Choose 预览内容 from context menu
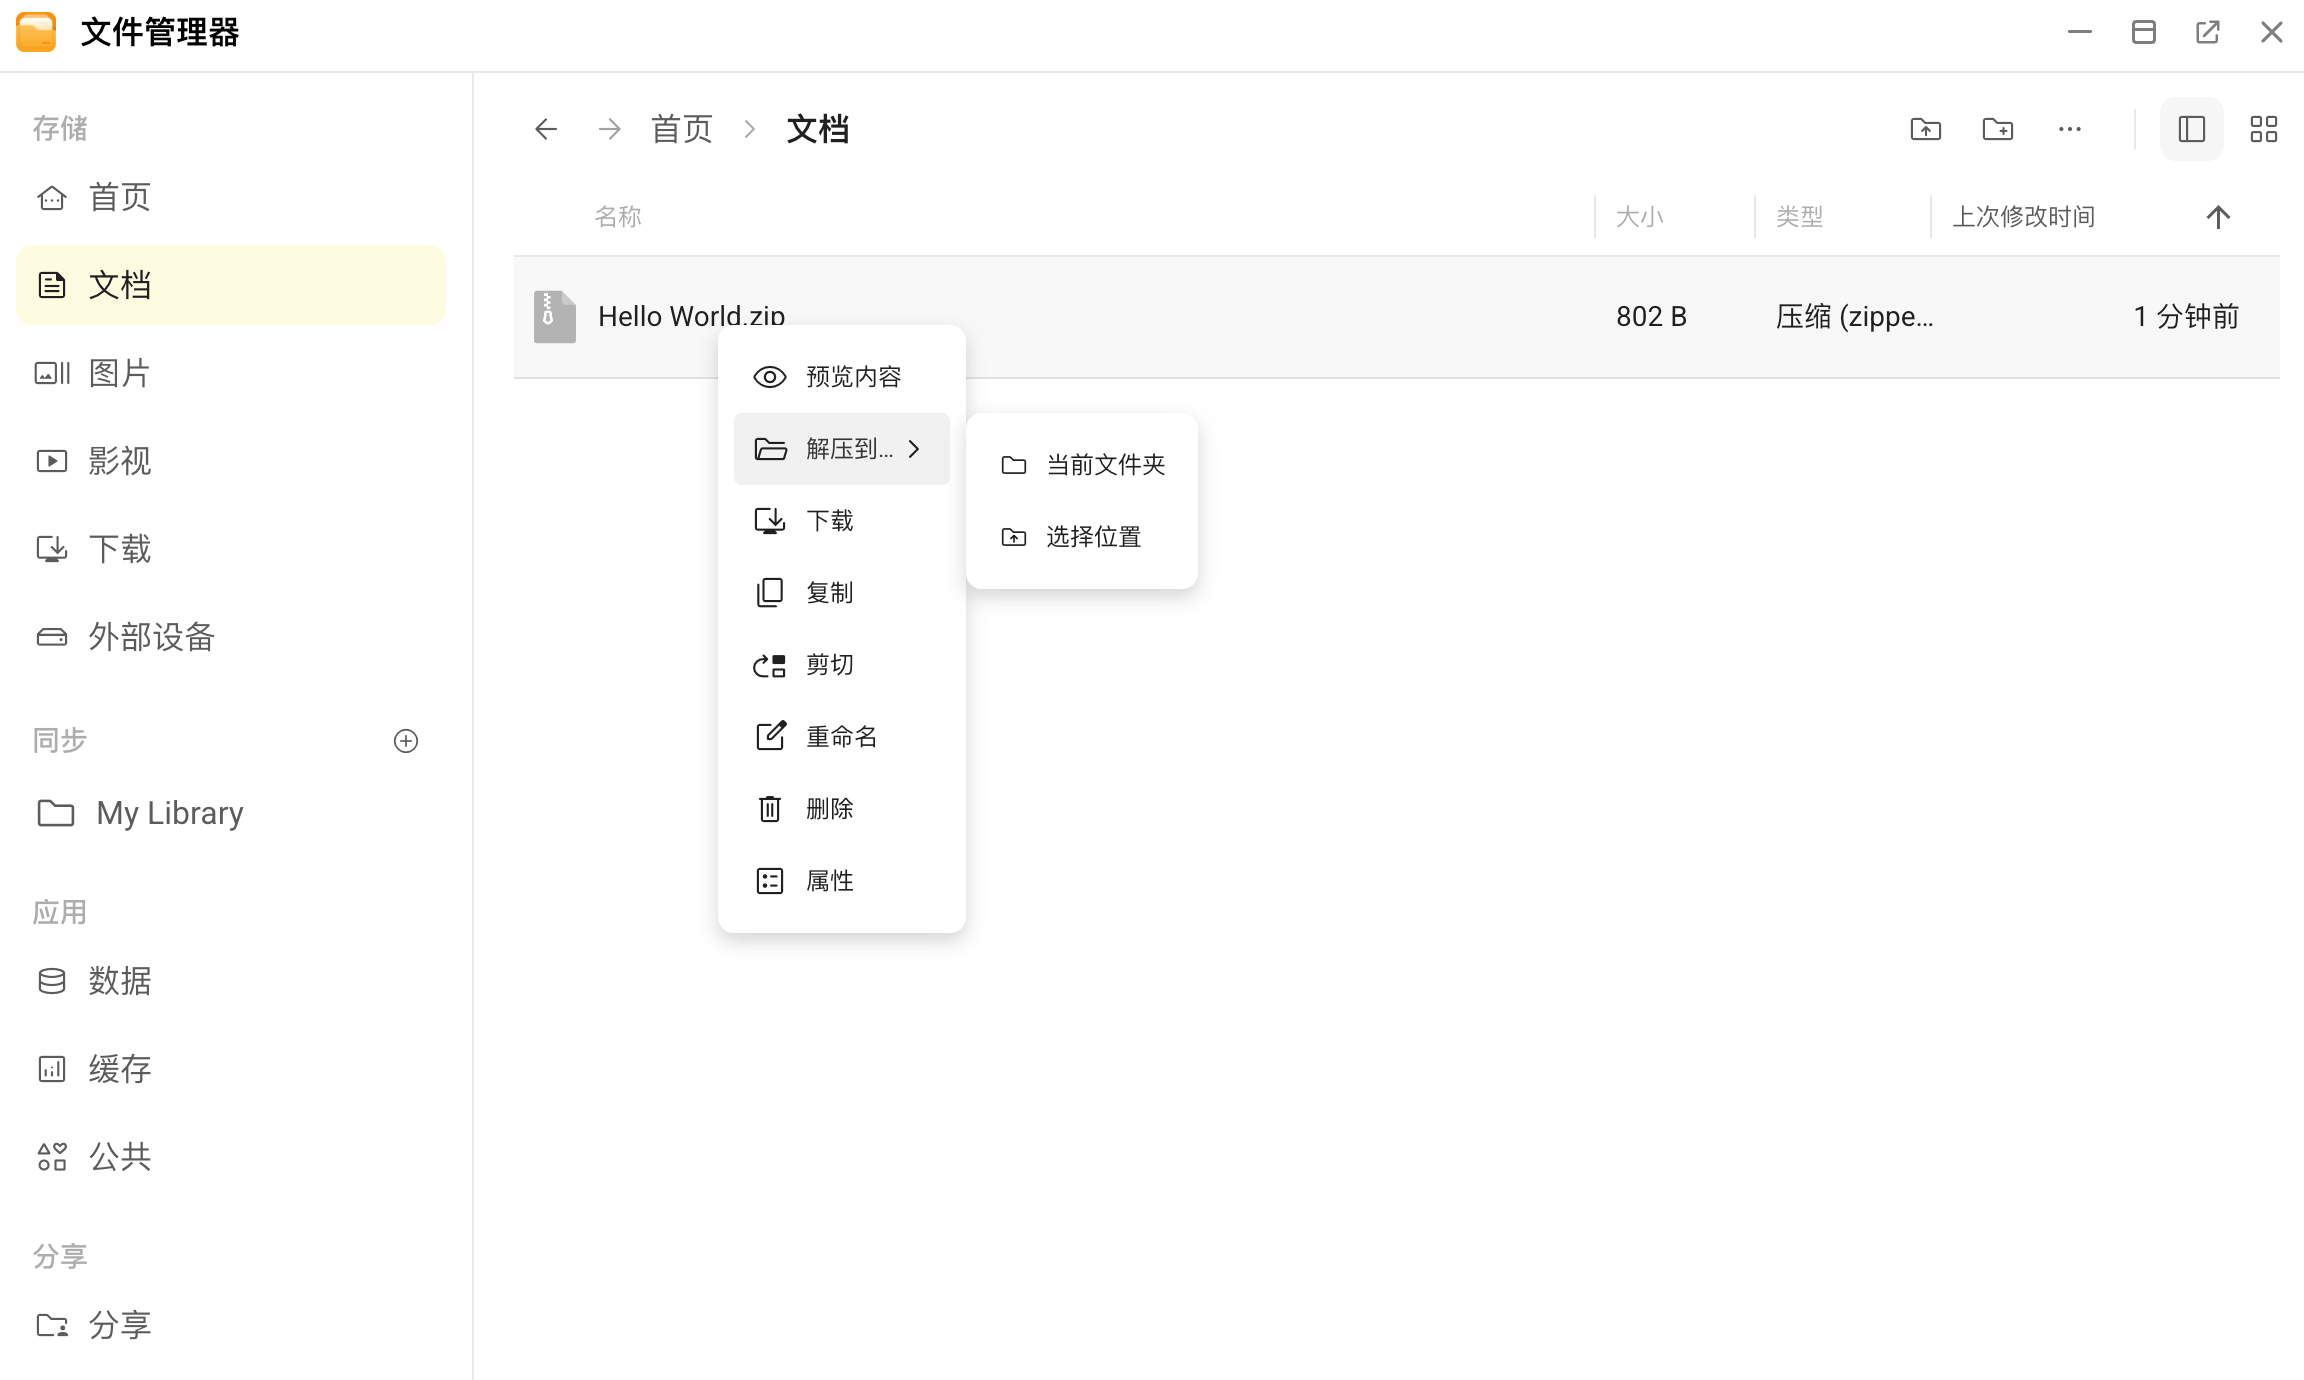This screenshot has width=2304, height=1380. click(x=842, y=377)
